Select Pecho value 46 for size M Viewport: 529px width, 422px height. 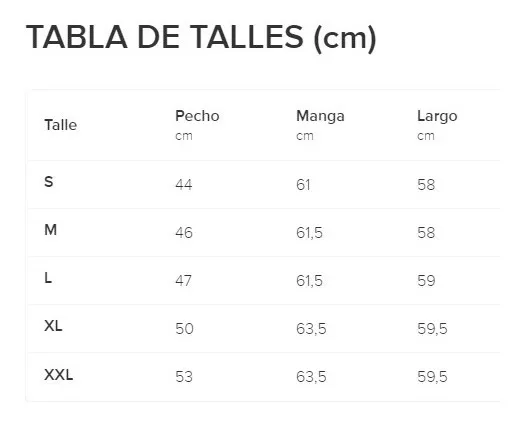(184, 232)
